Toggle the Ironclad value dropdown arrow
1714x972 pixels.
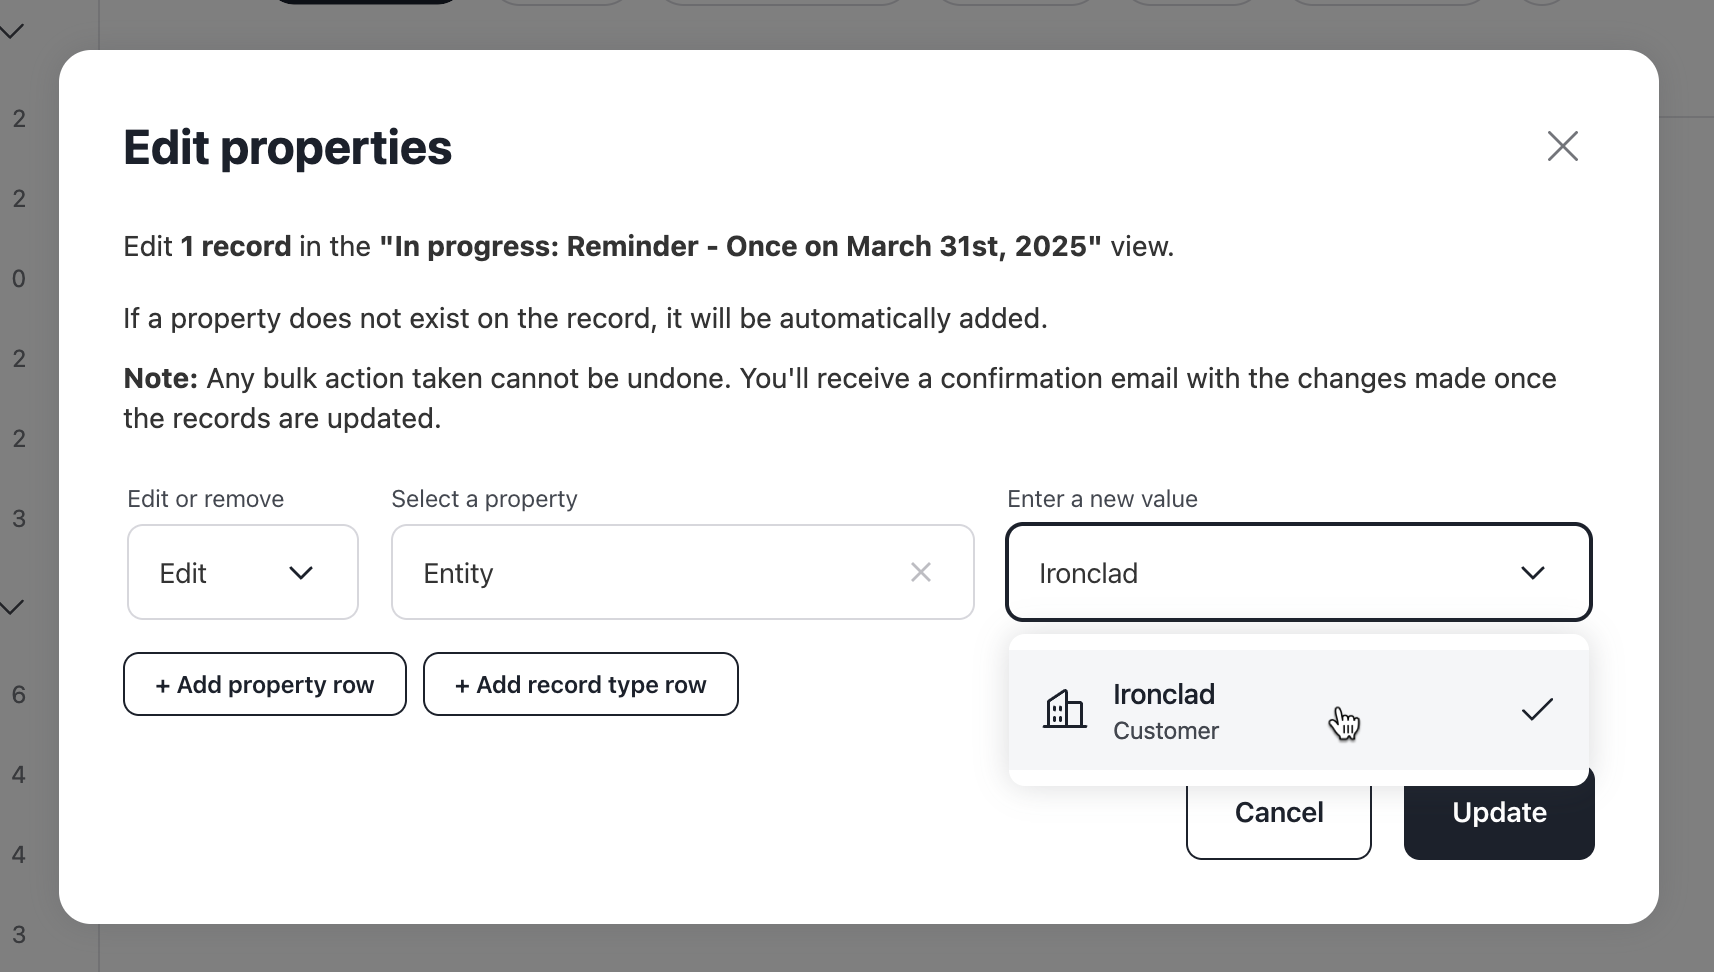click(1533, 573)
